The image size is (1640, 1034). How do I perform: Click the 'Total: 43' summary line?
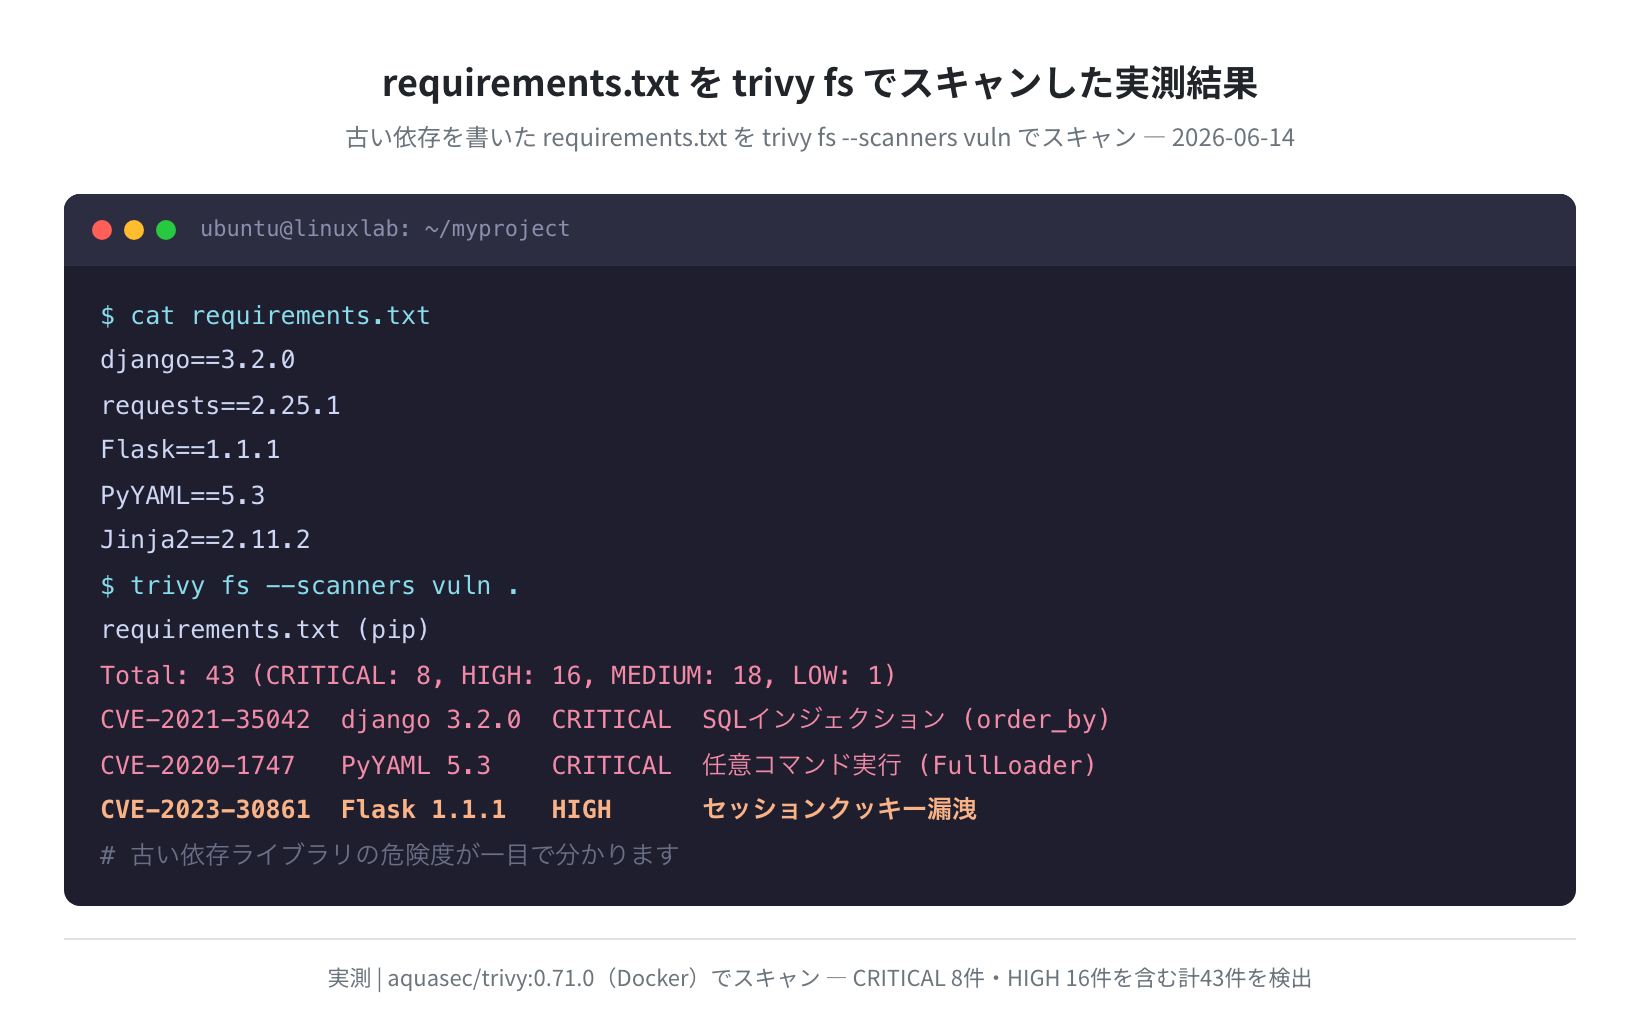(498, 675)
